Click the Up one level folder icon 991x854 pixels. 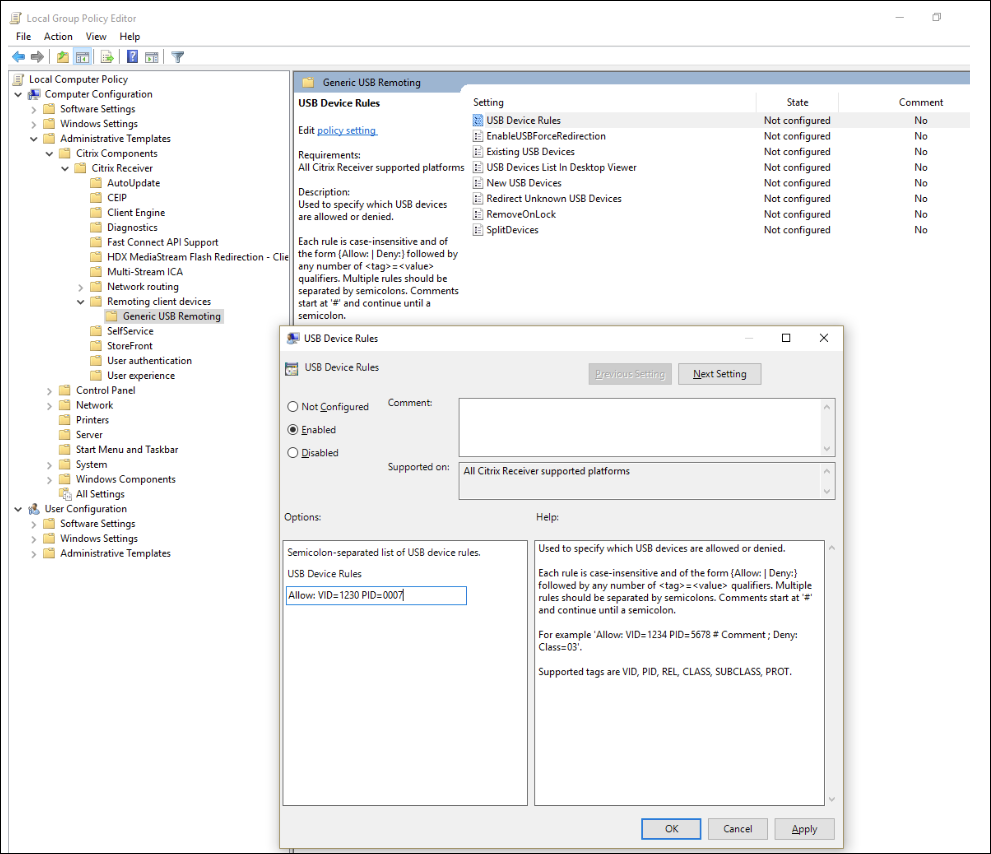(62, 57)
